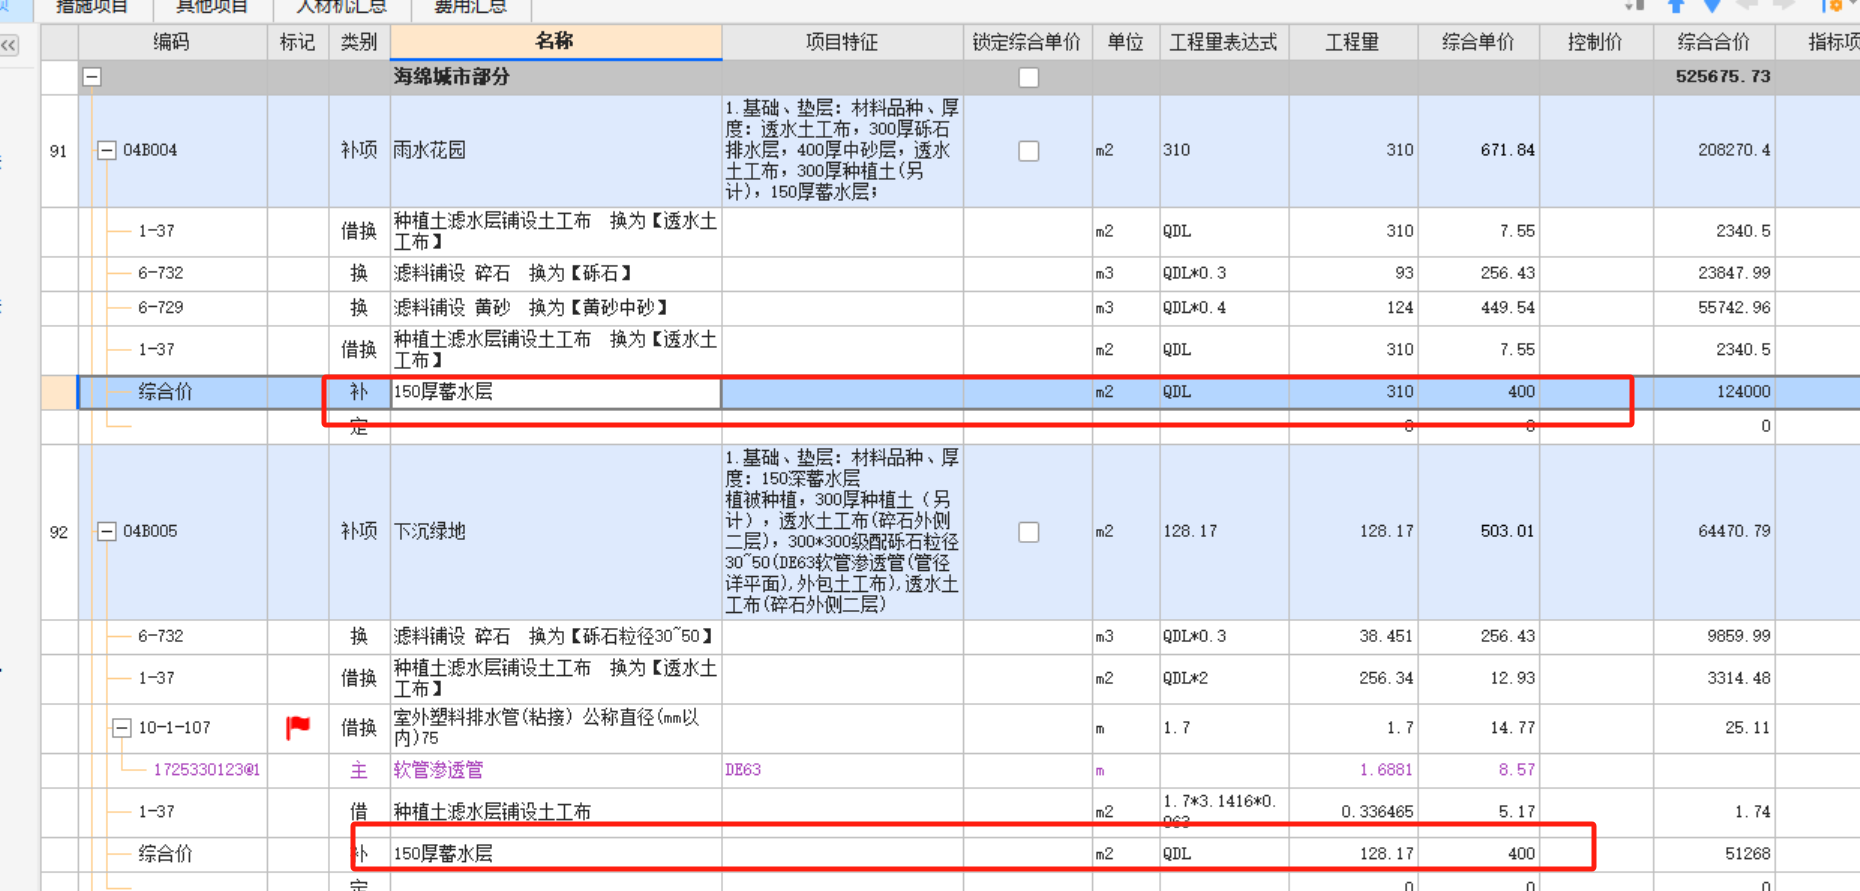Click the 标记 column header
The image size is (1860, 891).
point(298,42)
